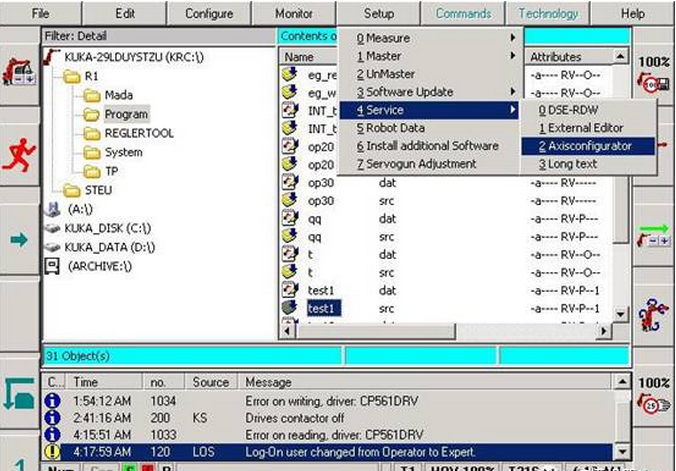Click message window scroll up arrow

(621, 382)
